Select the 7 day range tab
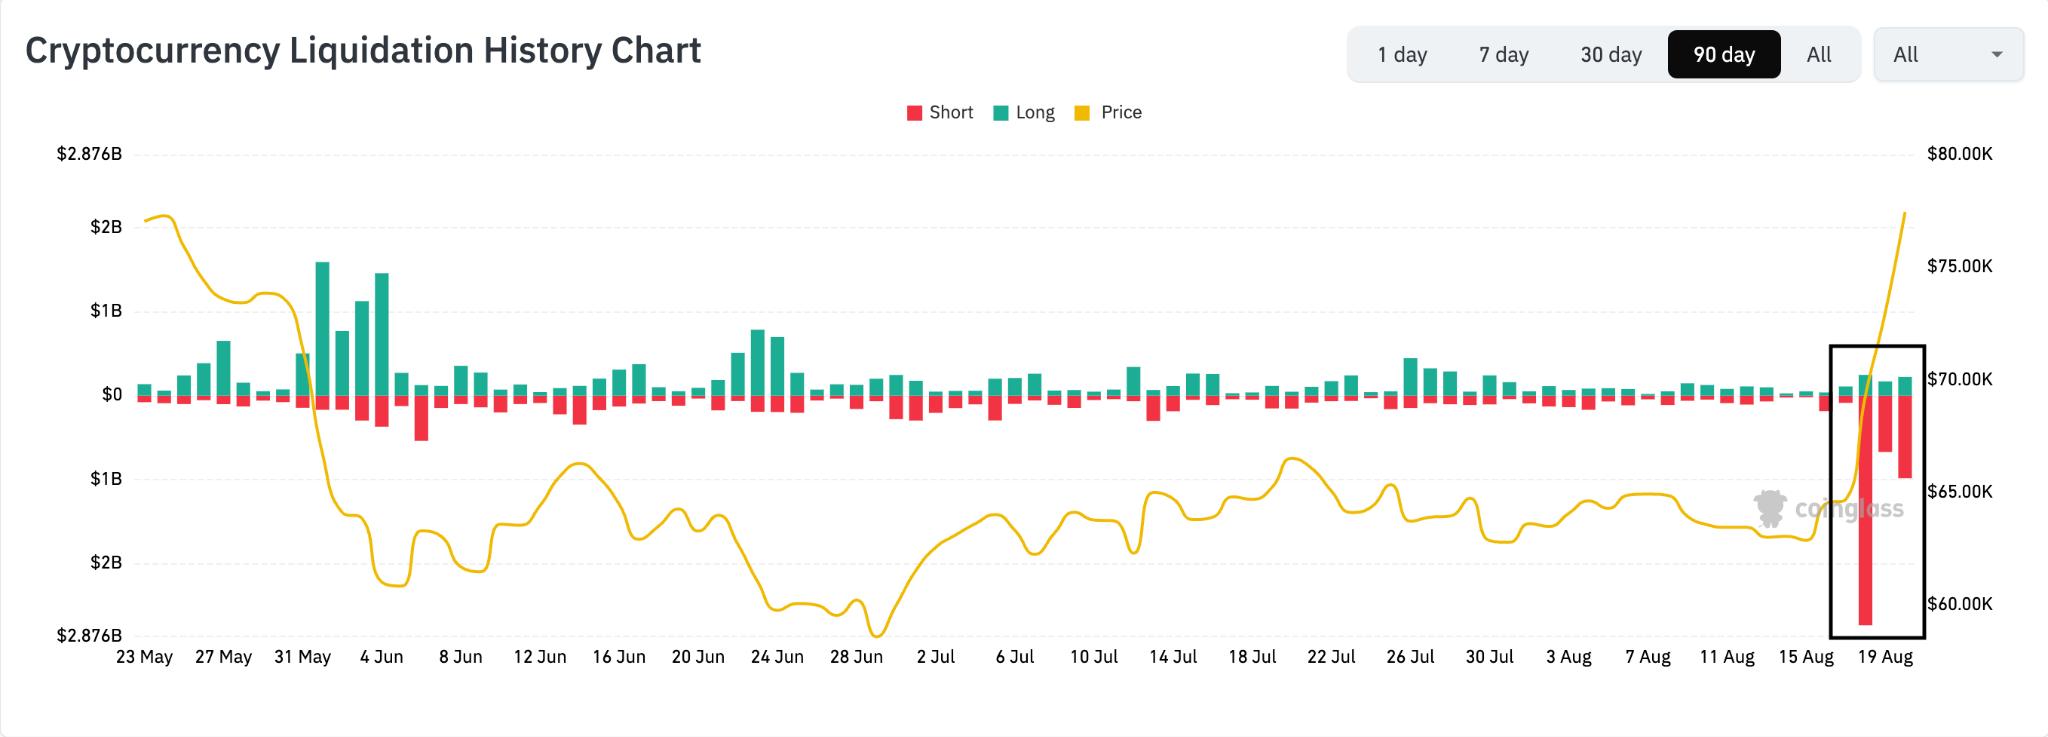2048x737 pixels. pyautogui.click(x=1504, y=55)
